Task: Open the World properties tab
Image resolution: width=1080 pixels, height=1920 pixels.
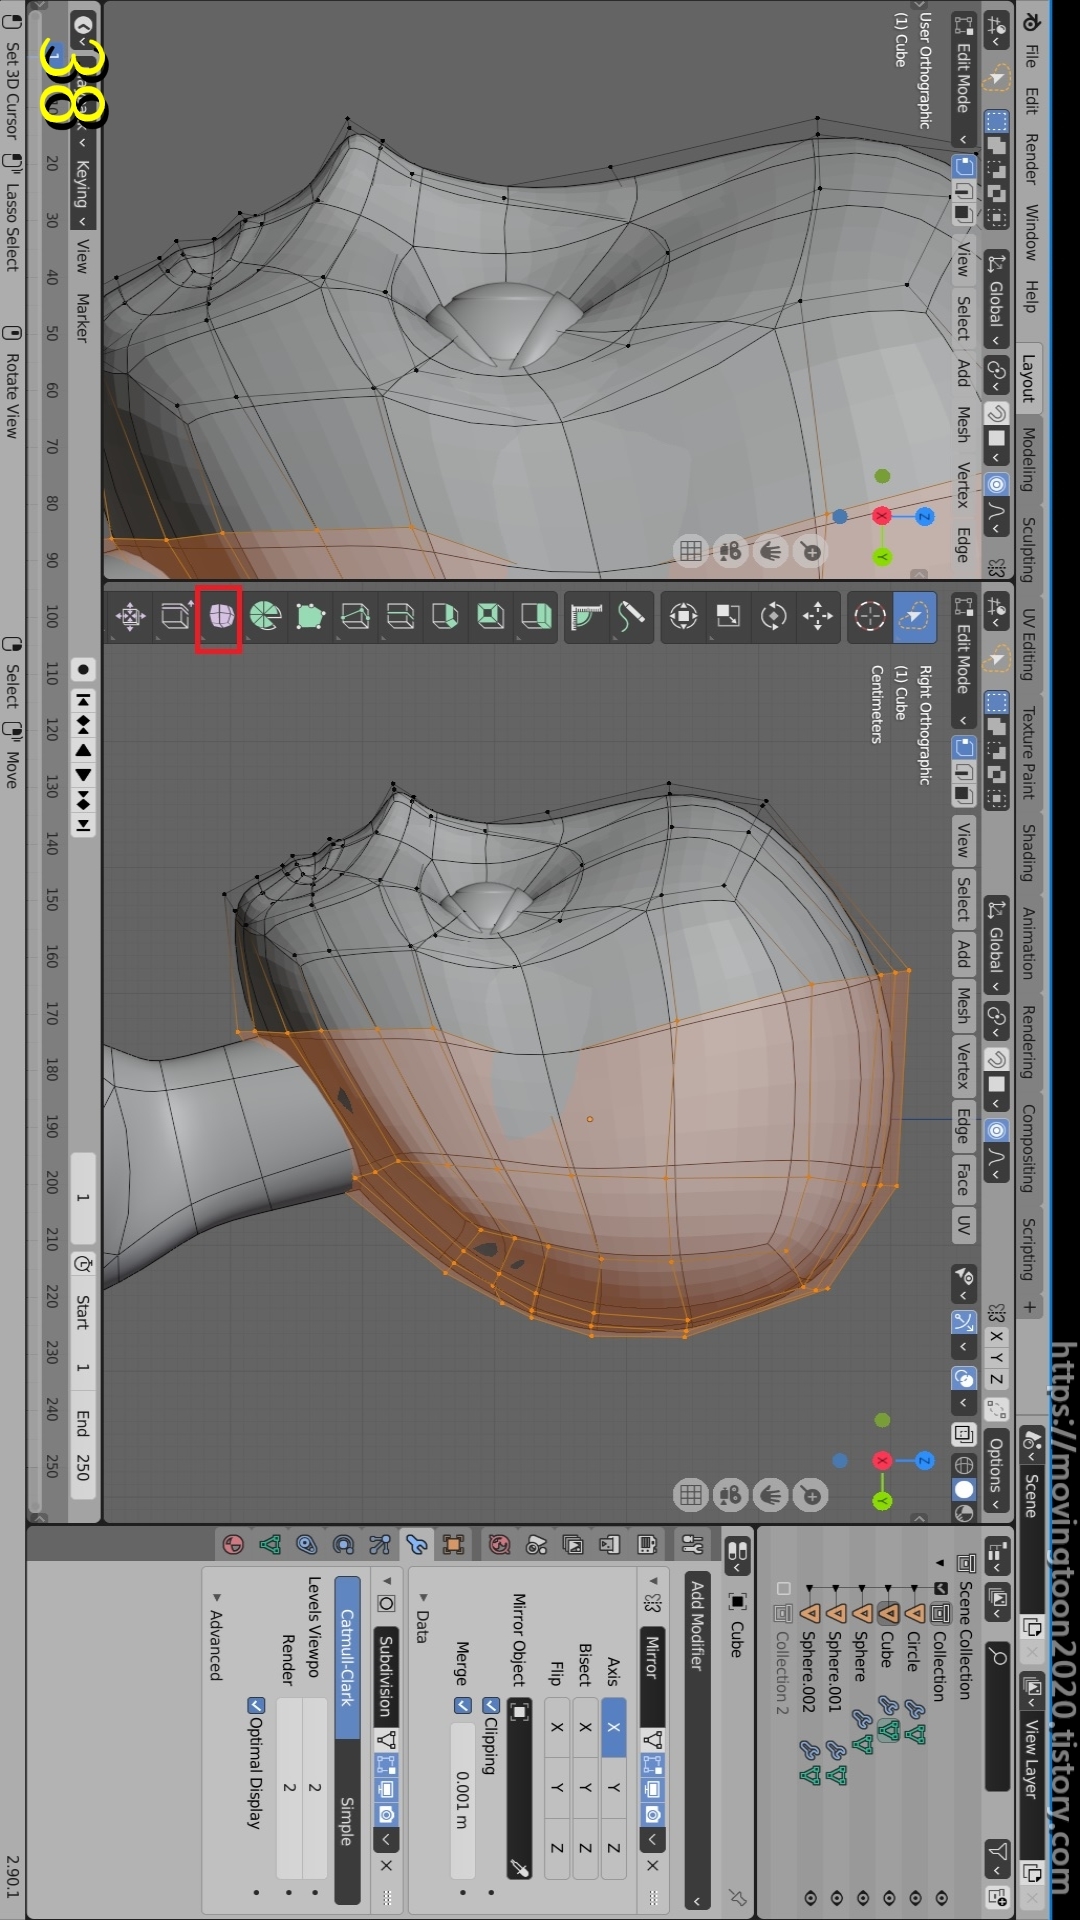Action: 500,1545
